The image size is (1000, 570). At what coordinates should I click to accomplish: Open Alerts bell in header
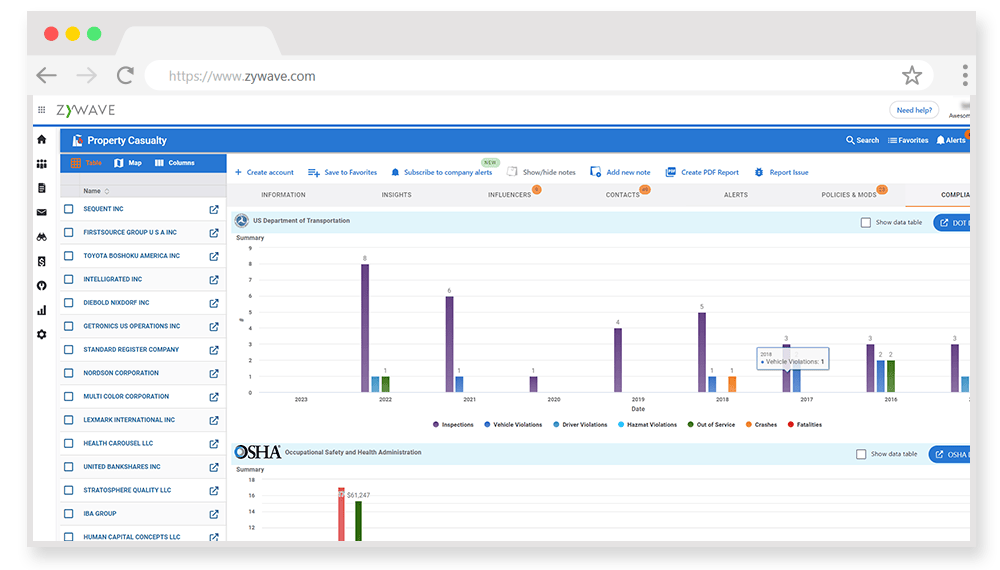[951, 140]
